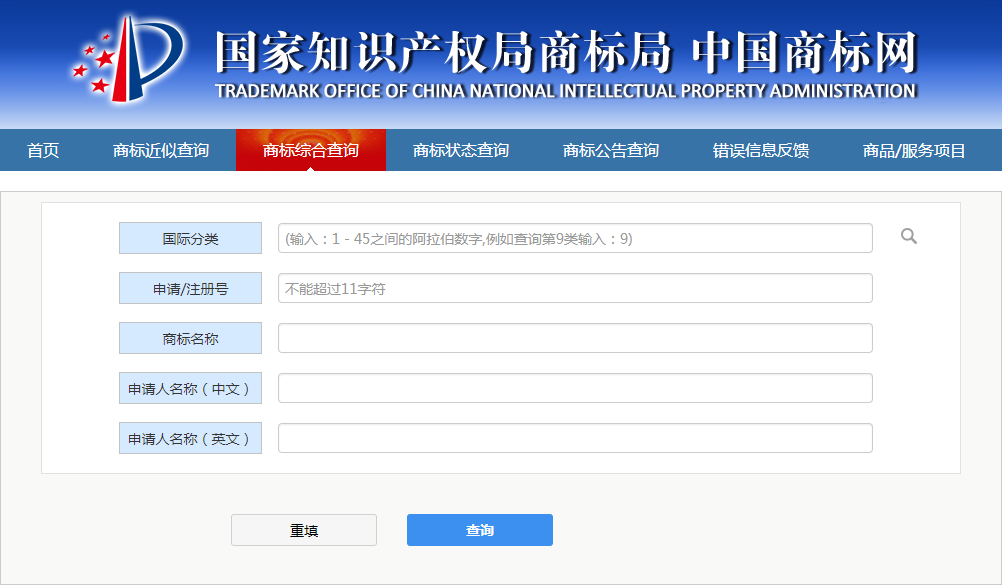
Task: Open 商标公告查询 tab
Action: 611,150
